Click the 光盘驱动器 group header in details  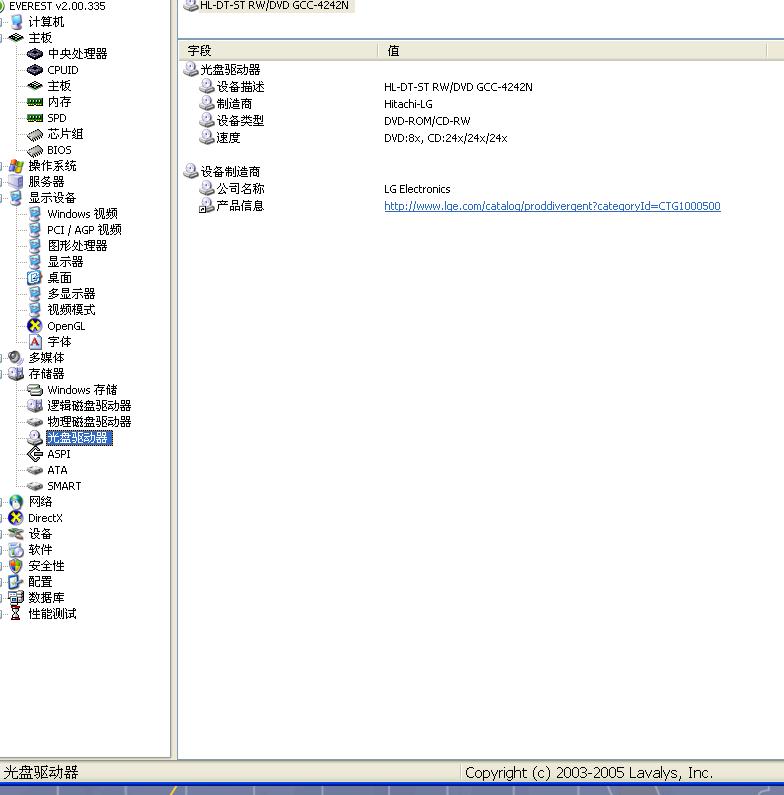[230, 69]
